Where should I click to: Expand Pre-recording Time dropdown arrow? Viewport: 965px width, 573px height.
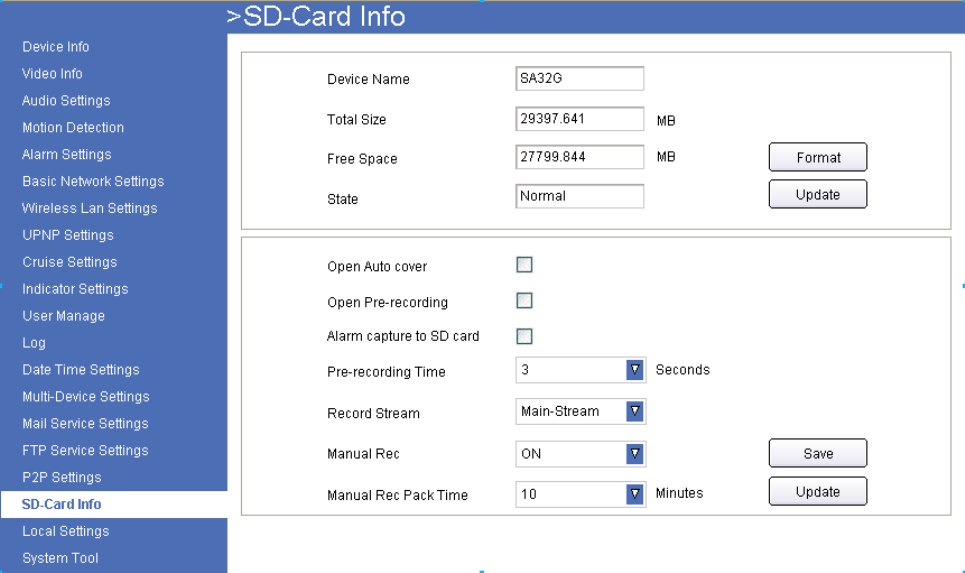[x=635, y=370]
